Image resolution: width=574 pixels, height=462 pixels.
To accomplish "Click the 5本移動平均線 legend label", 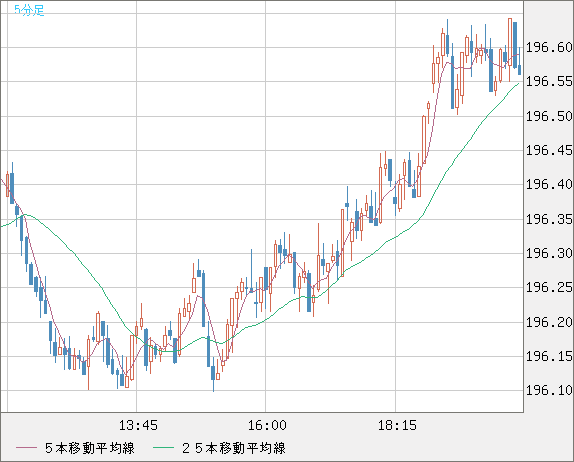I will point(90,448).
